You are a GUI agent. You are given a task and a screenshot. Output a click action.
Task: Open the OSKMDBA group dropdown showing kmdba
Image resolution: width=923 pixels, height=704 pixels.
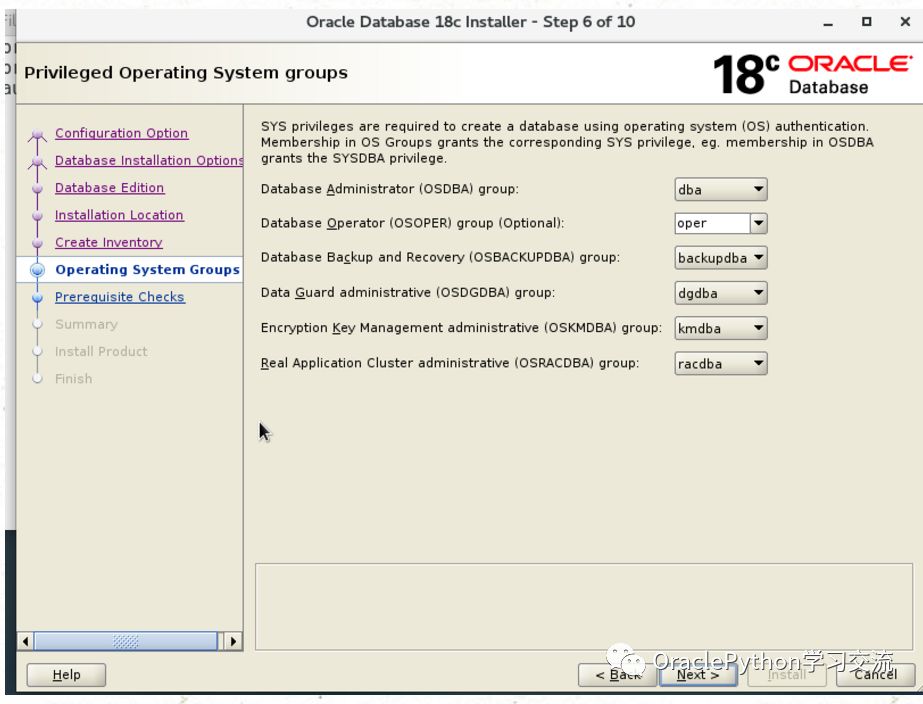click(x=721, y=328)
